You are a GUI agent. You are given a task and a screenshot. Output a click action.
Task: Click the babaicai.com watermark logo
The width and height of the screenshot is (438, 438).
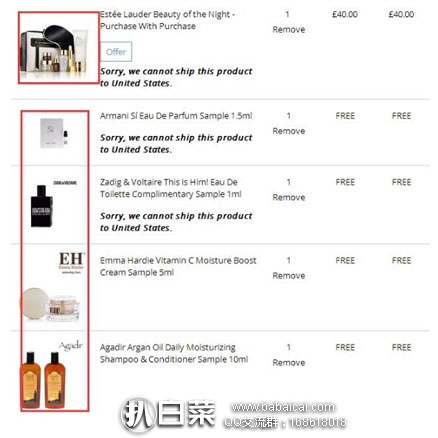coord(233,414)
